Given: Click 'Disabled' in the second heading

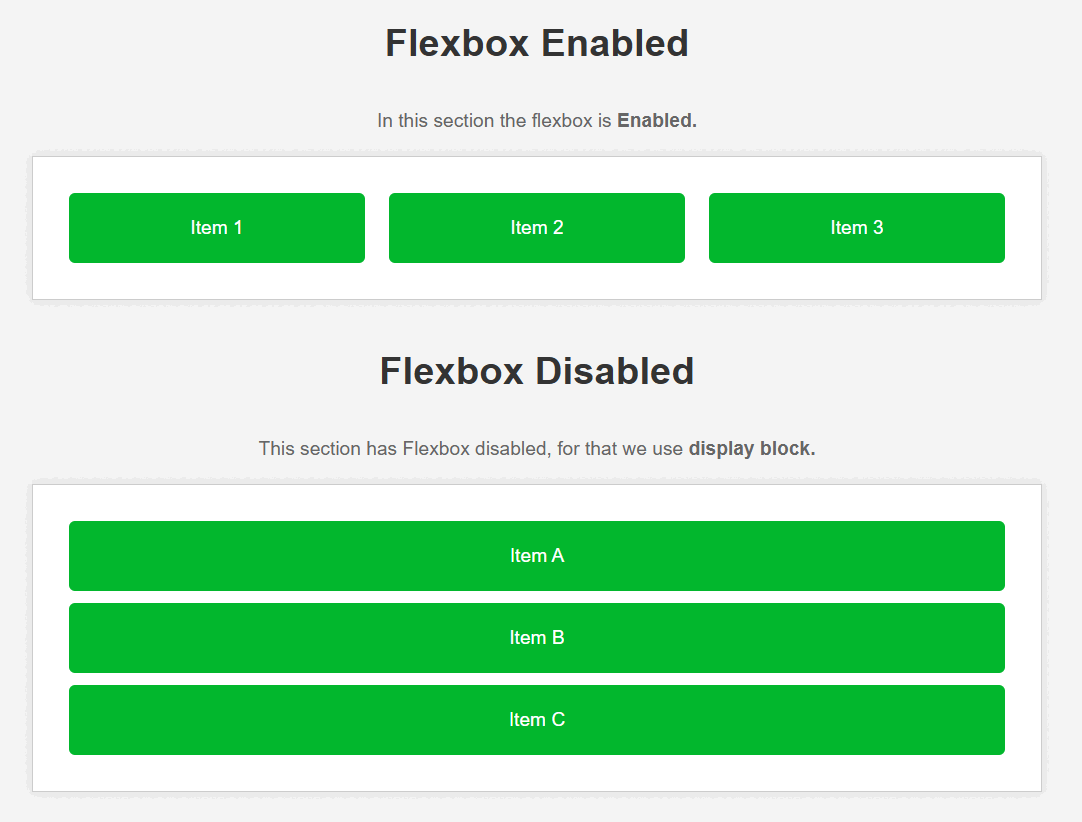Looking at the screenshot, I should click(x=615, y=372).
